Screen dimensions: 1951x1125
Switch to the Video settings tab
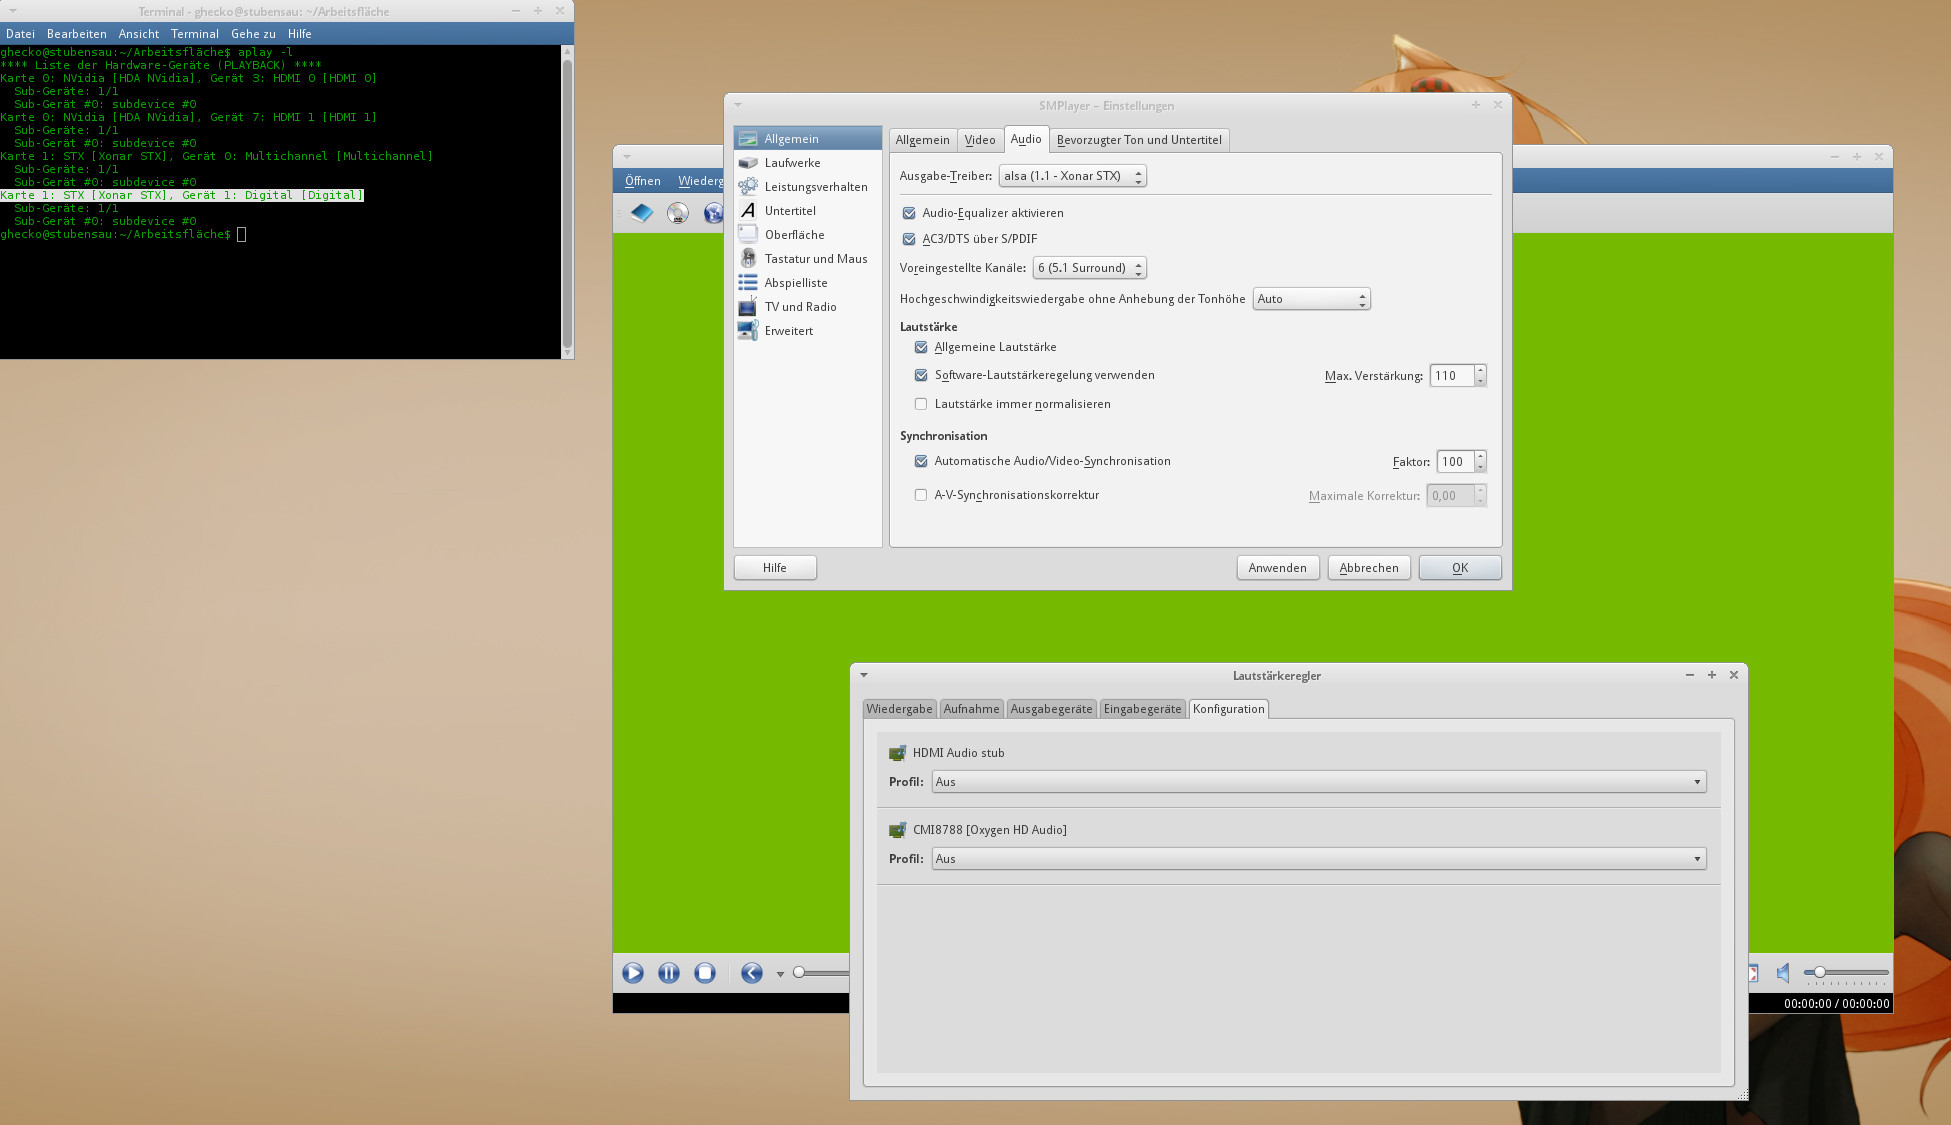979,140
